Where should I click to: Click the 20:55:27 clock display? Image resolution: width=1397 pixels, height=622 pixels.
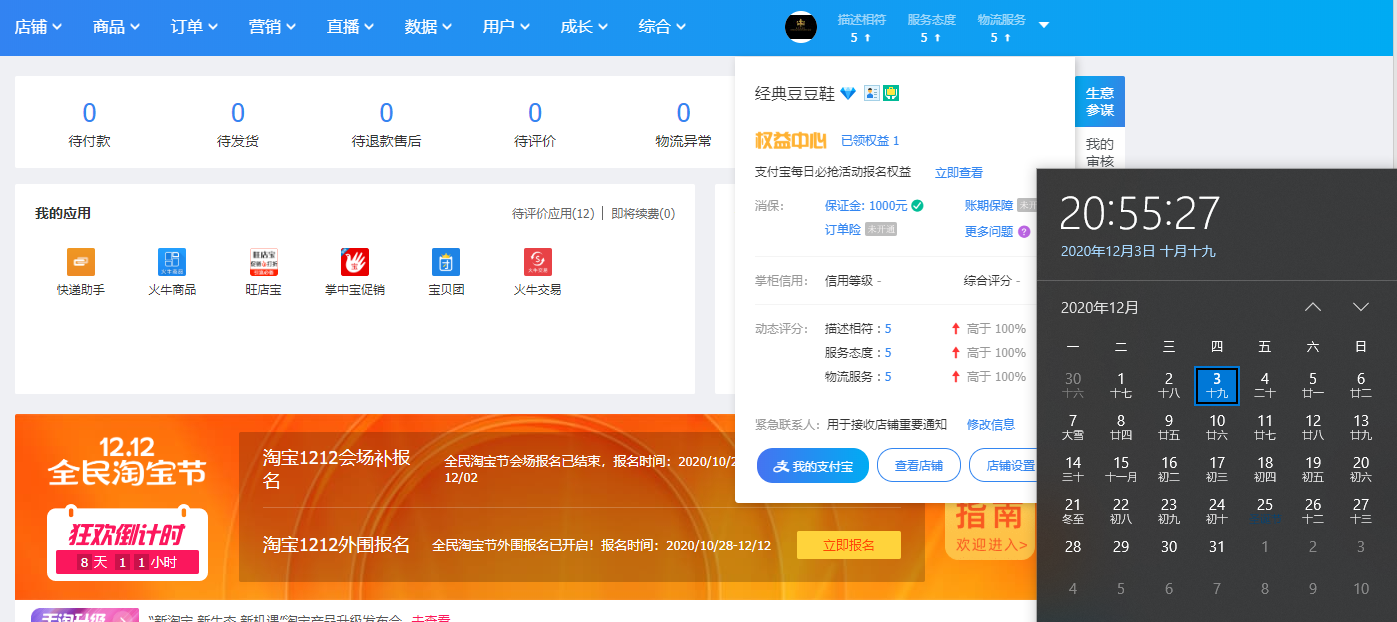[1140, 213]
